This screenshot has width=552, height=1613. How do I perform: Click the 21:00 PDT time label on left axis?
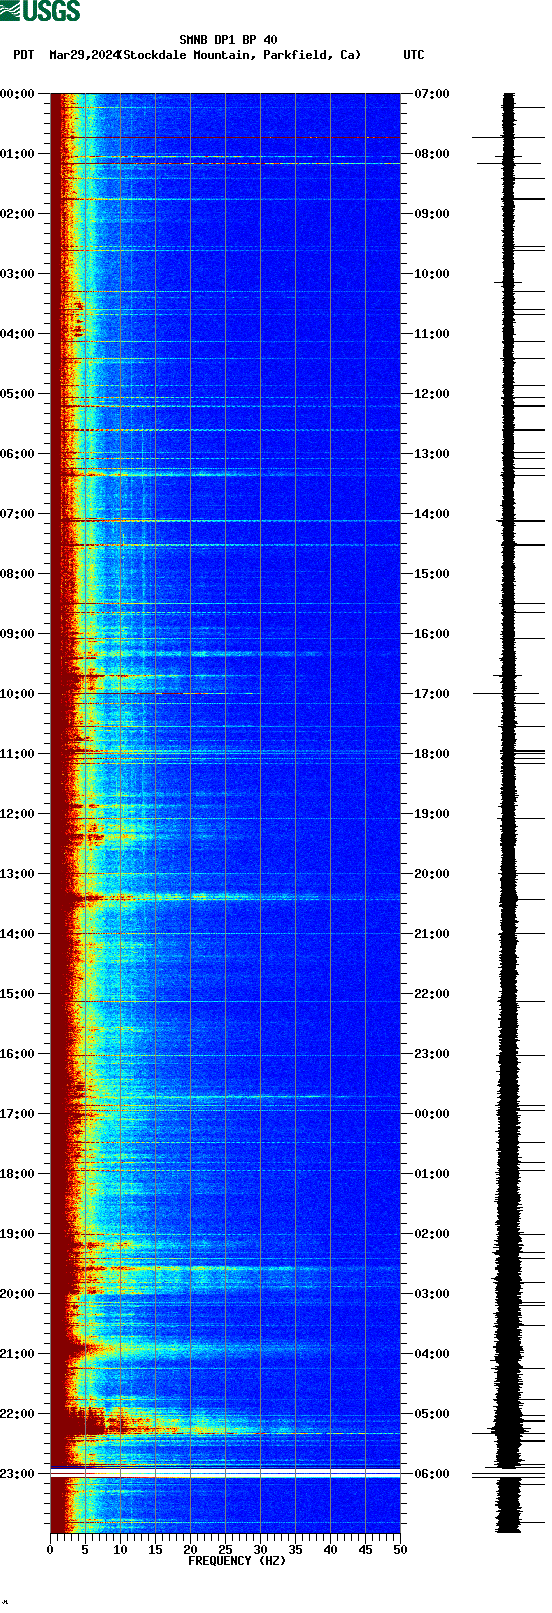pyautogui.click(x=18, y=1354)
